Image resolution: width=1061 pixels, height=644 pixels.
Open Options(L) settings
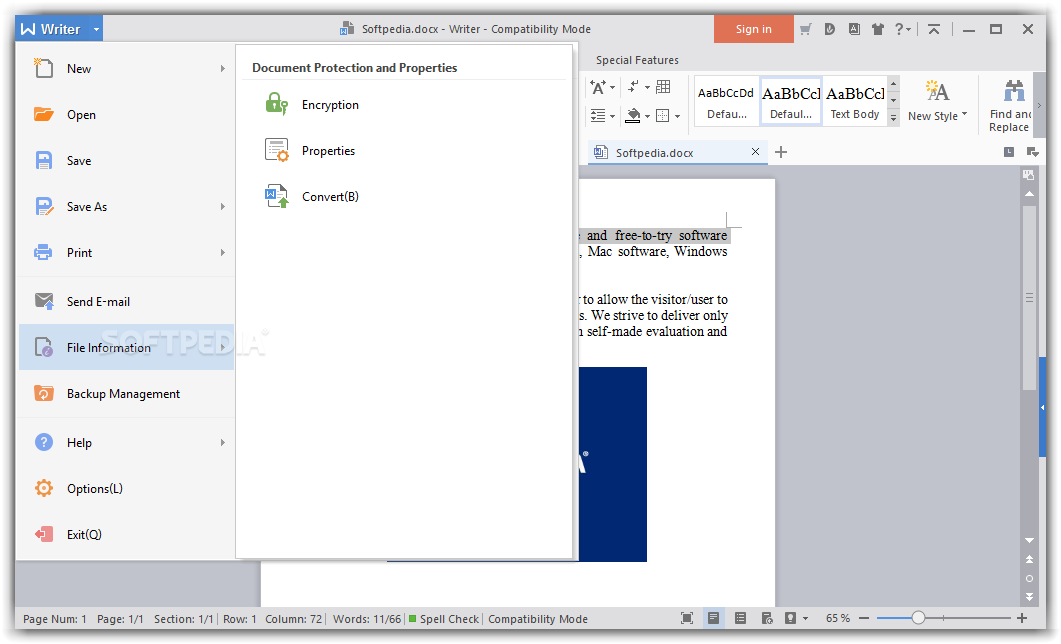coord(127,488)
